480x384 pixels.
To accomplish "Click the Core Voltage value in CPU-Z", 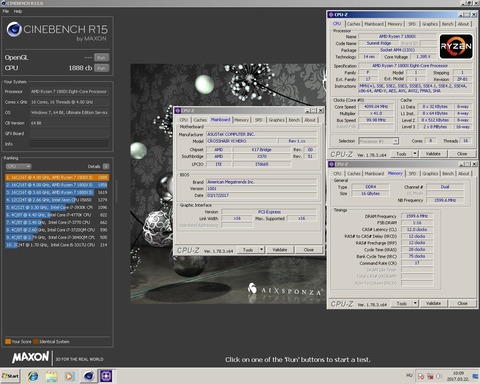I will (x=424, y=57).
